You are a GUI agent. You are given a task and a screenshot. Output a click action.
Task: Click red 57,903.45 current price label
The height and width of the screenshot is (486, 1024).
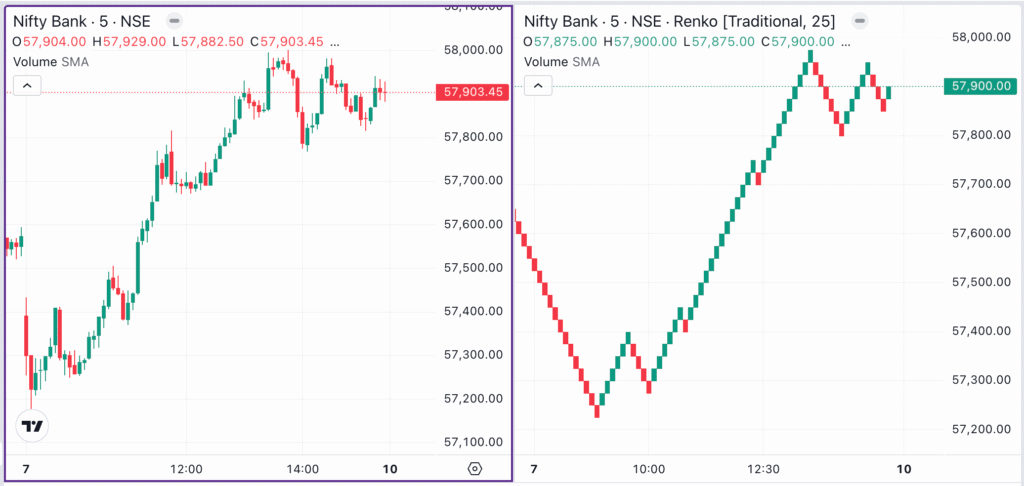point(472,92)
